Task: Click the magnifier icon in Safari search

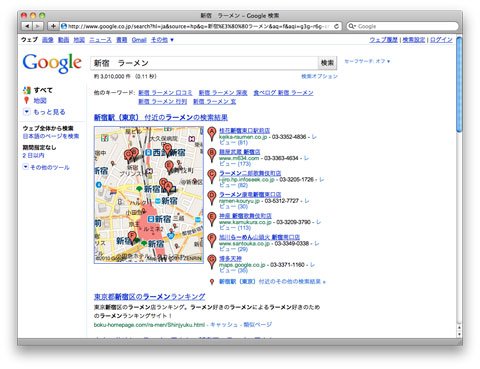Action: (351, 26)
